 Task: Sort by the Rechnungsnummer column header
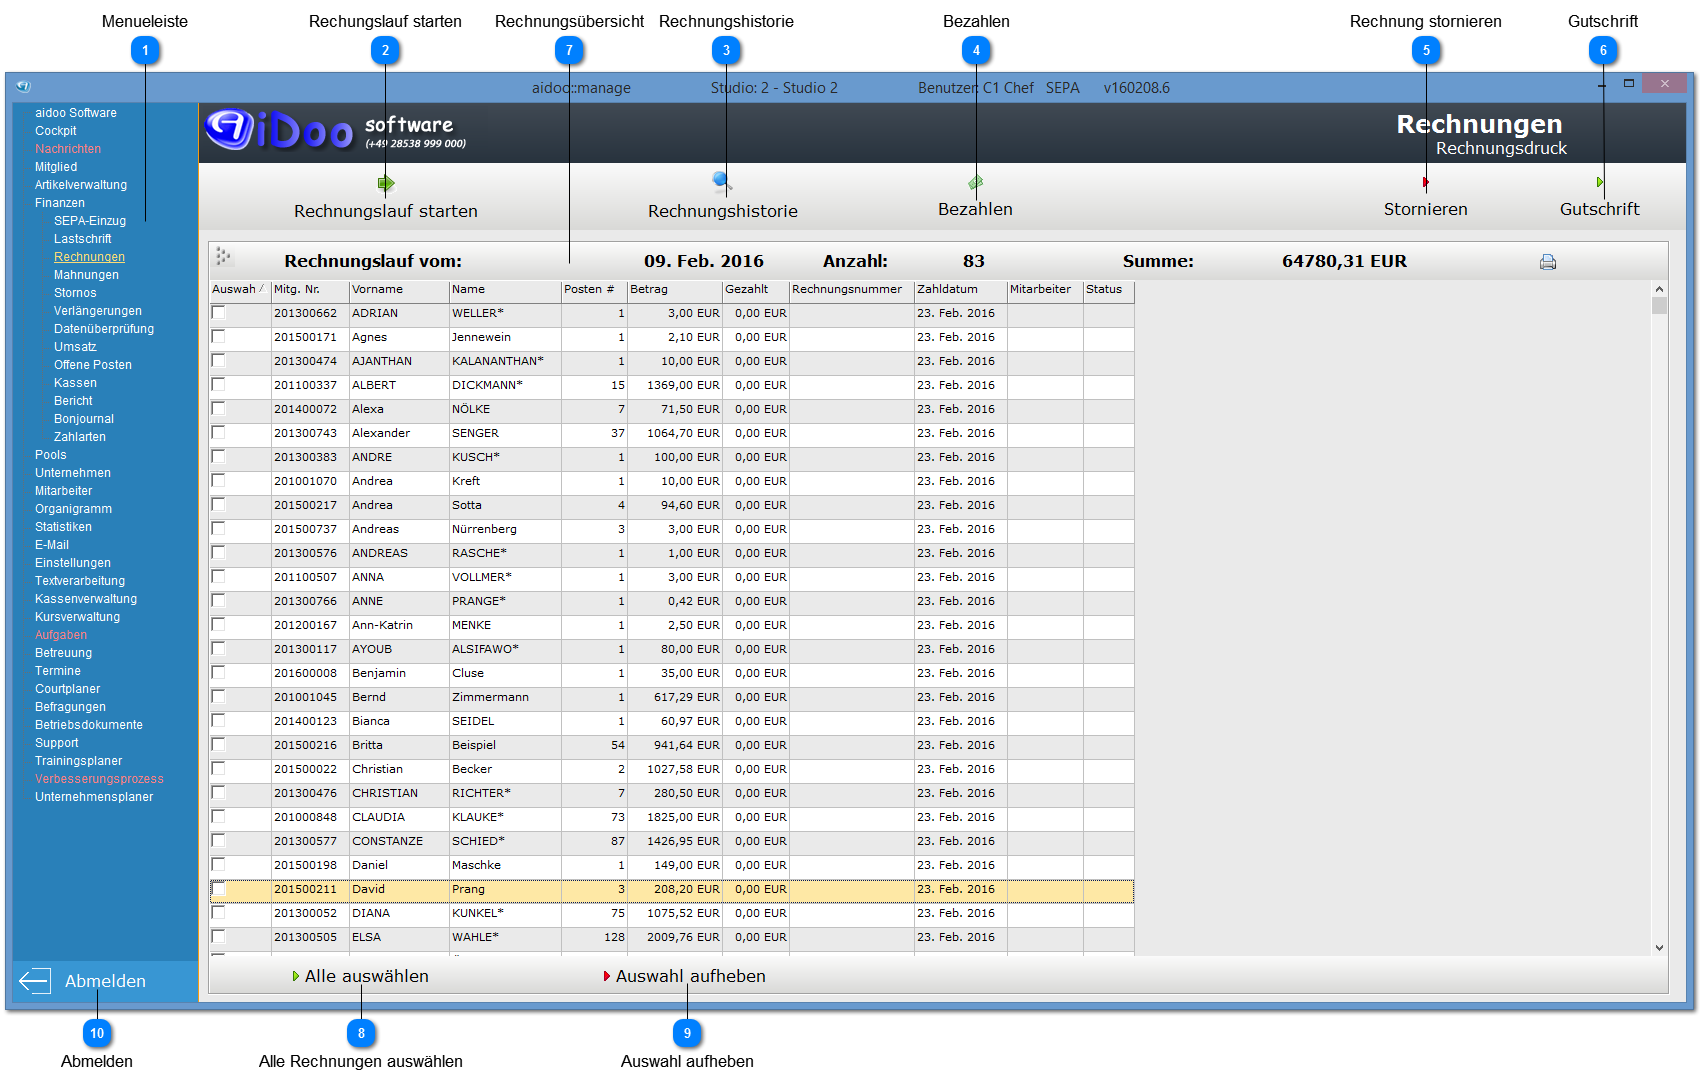851,290
